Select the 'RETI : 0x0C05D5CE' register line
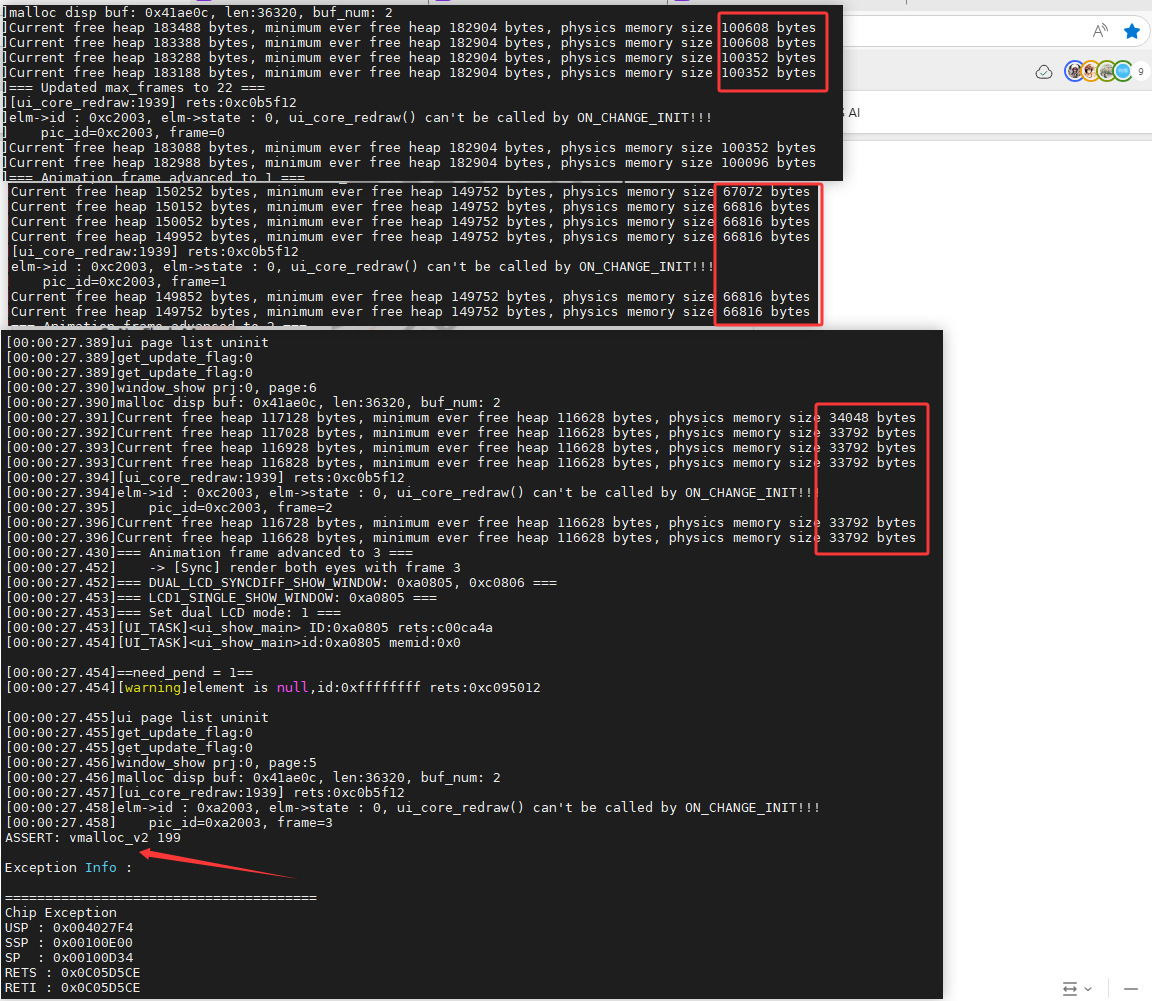Image resolution: width=1152 pixels, height=1001 pixels. coord(72,989)
